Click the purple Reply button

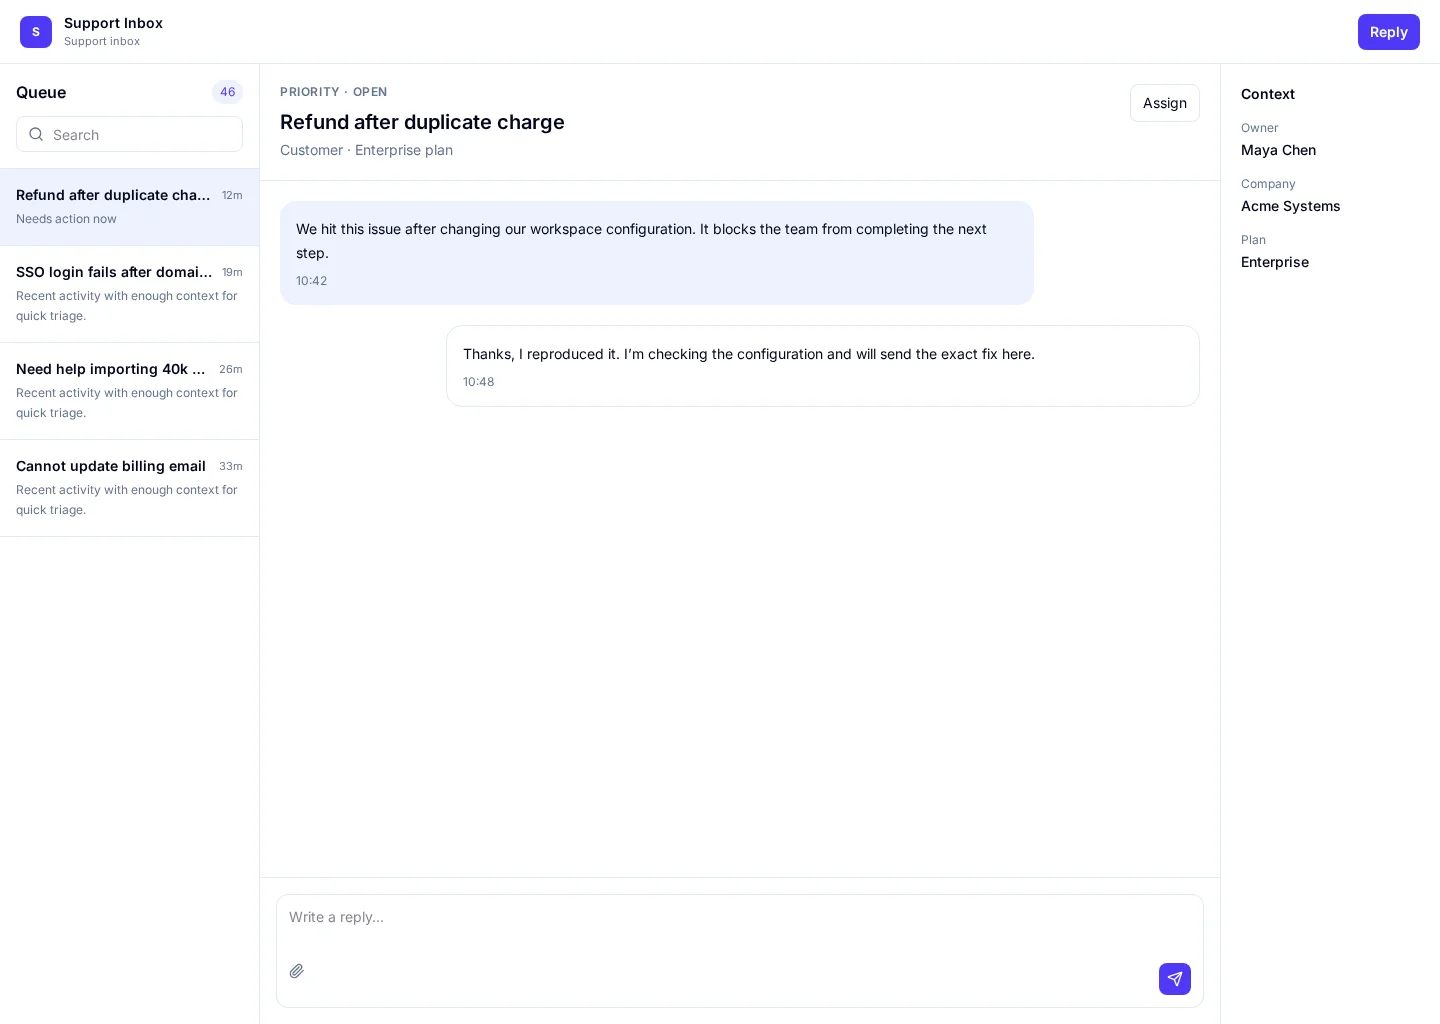click(x=1388, y=32)
